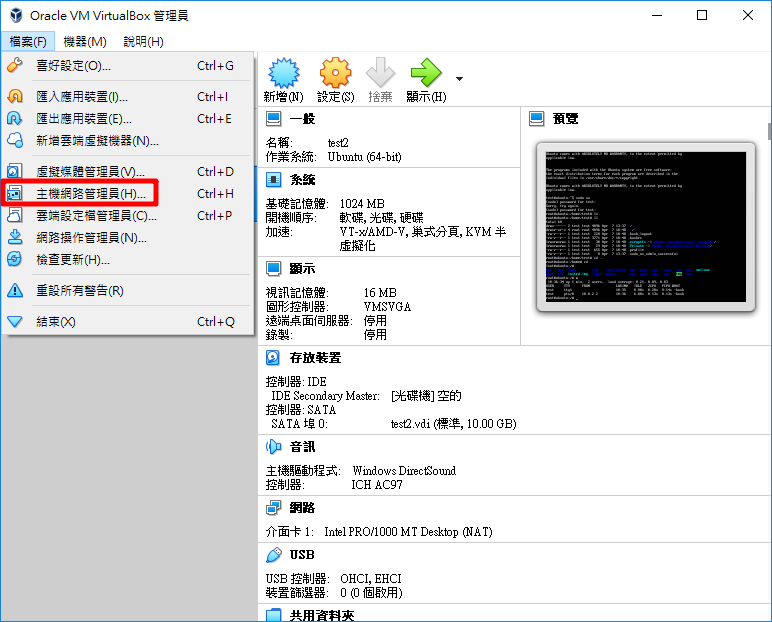Open 虛擬媒體管理員(V)... from the menu
Image resolution: width=772 pixels, height=622 pixels.
point(90,172)
